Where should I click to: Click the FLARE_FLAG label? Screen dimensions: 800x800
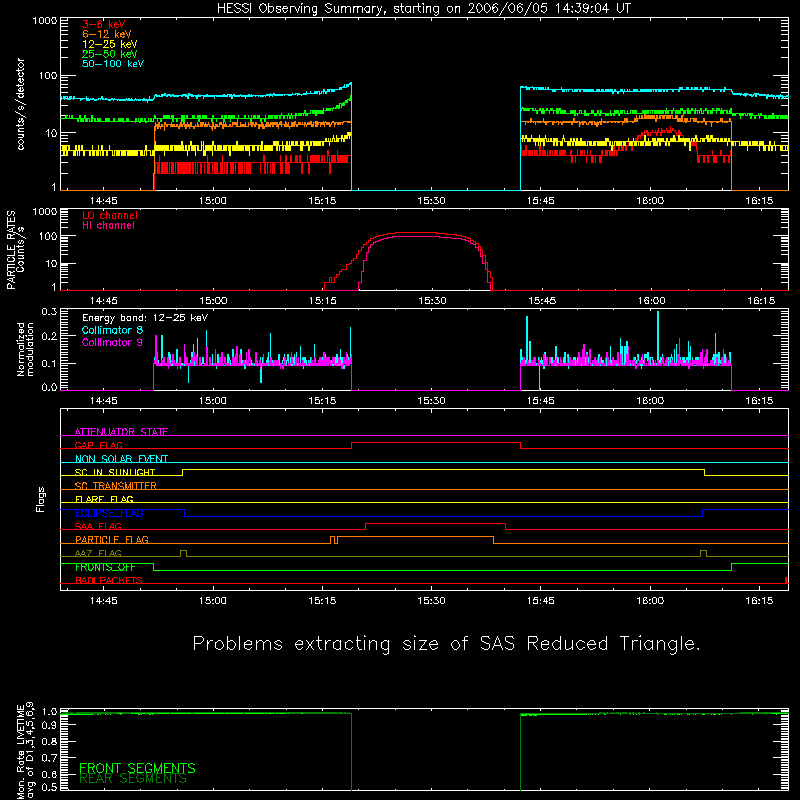coord(104,499)
